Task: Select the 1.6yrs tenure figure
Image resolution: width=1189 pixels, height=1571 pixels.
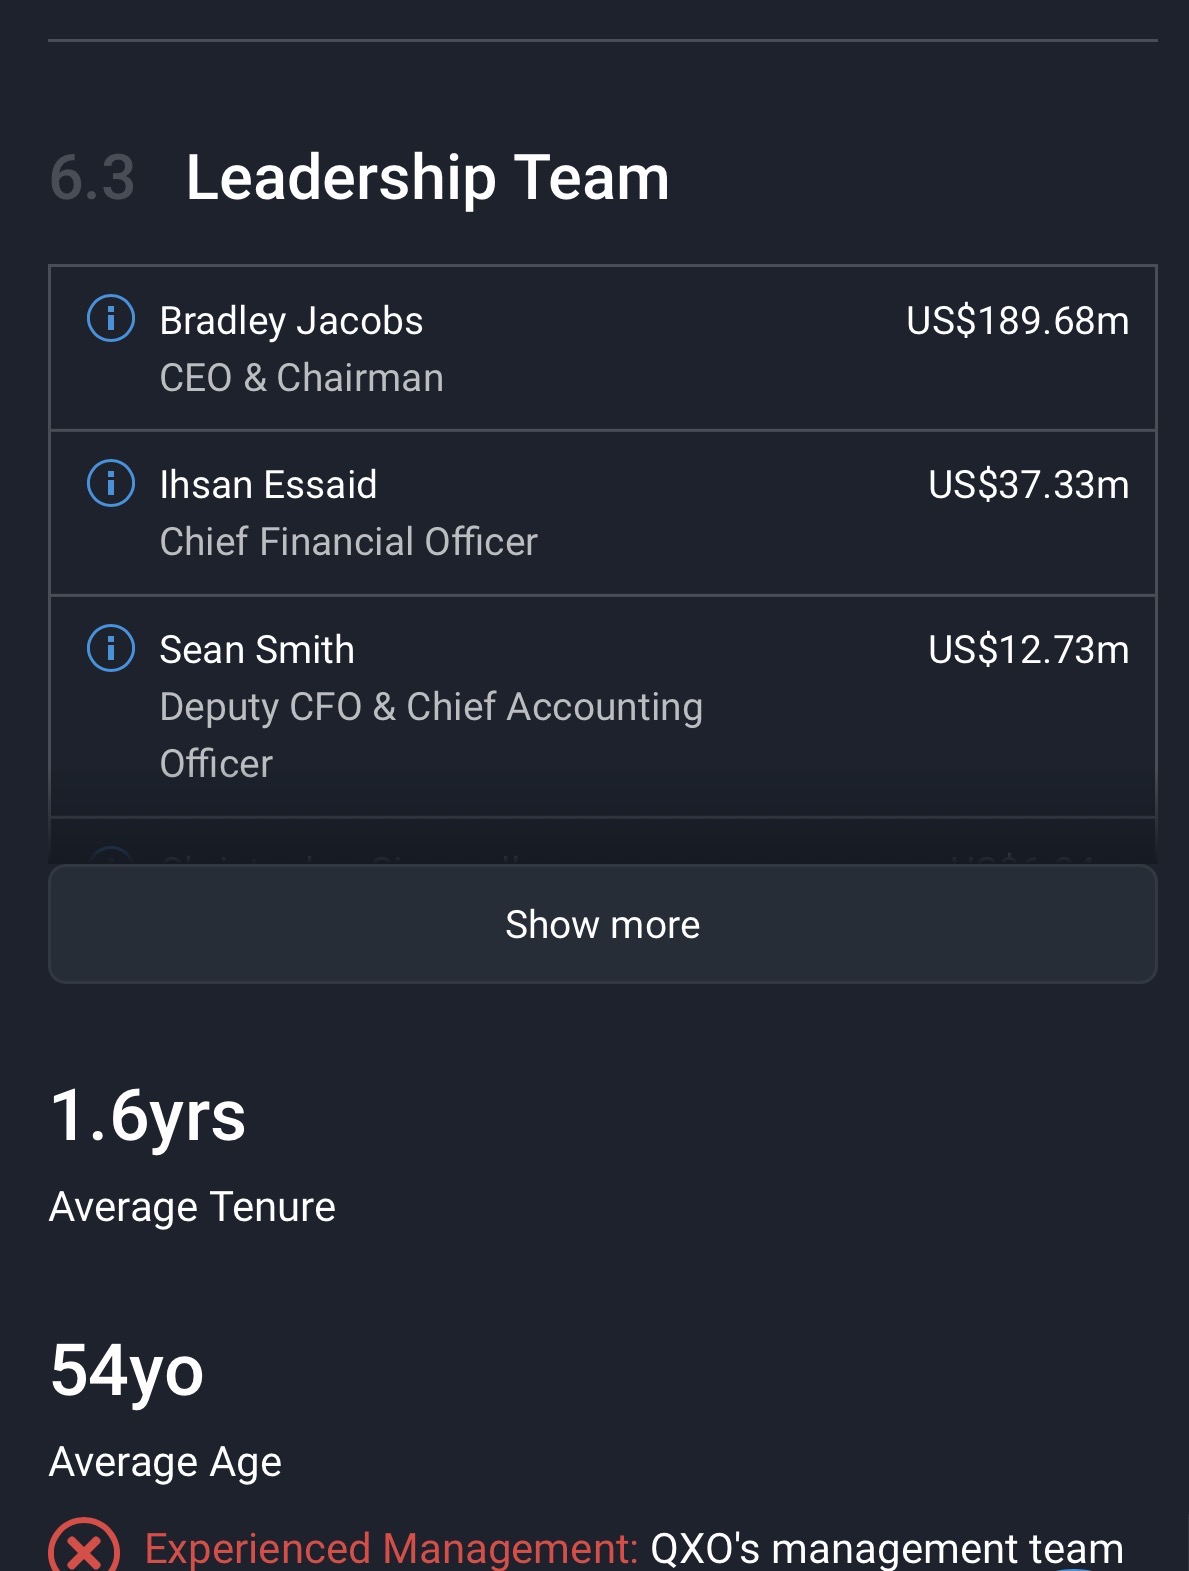Action: pos(148,1116)
